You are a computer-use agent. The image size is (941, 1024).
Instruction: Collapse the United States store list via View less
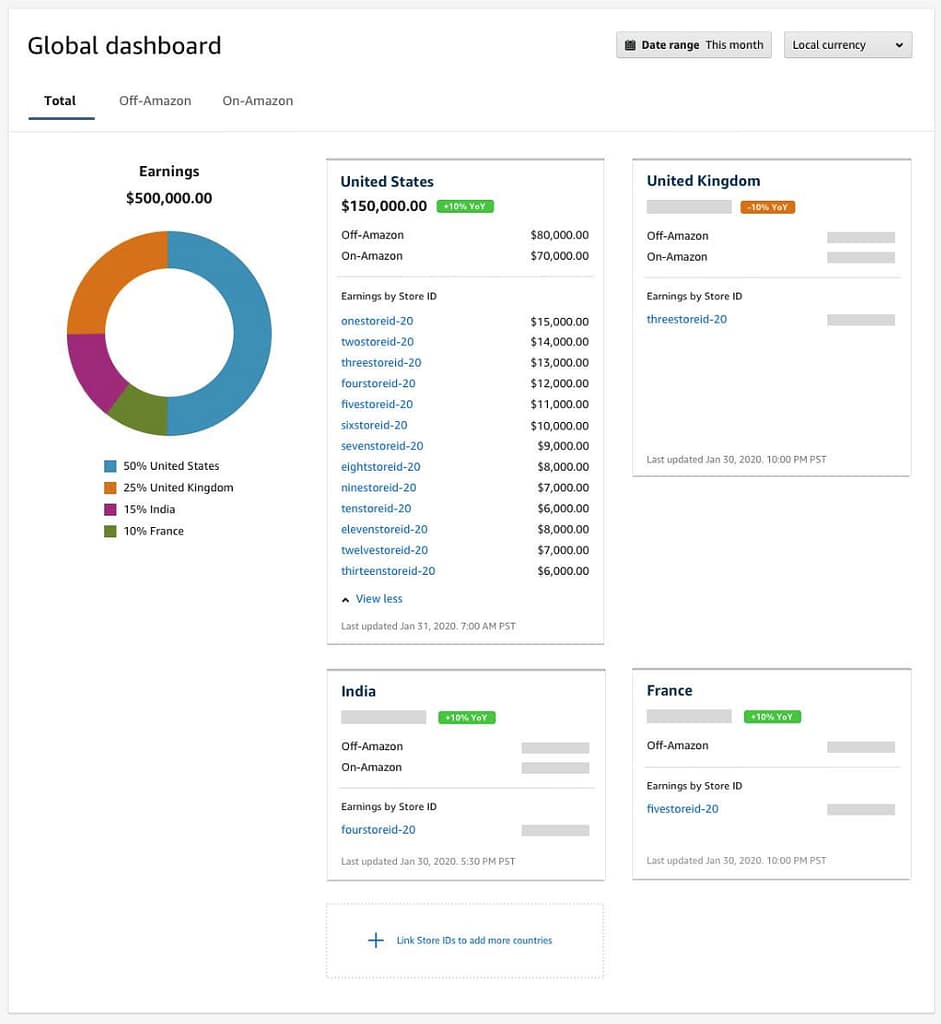[378, 598]
